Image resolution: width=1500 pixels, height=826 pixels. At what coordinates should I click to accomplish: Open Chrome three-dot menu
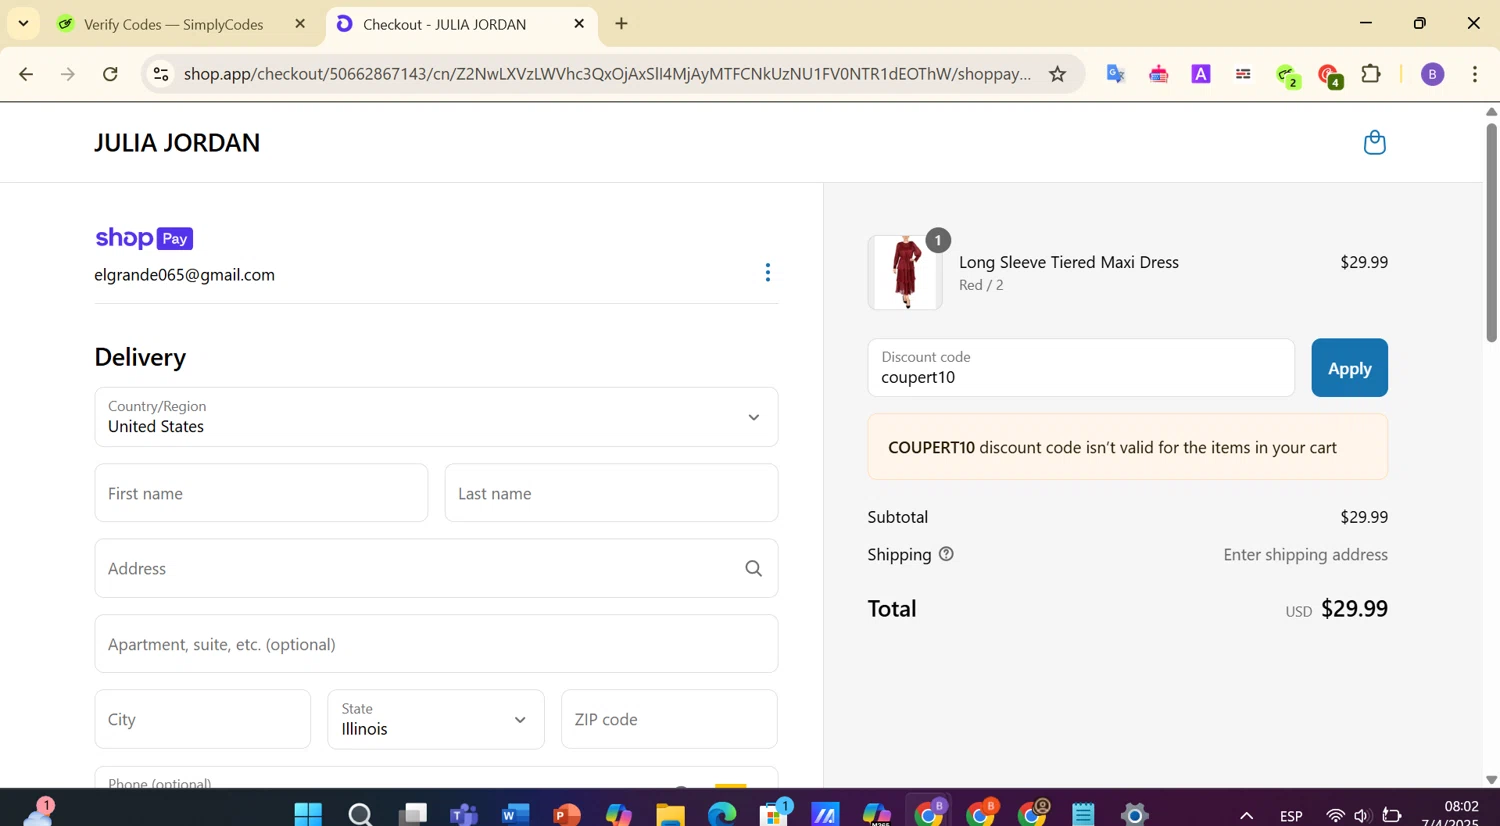coord(1475,74)
